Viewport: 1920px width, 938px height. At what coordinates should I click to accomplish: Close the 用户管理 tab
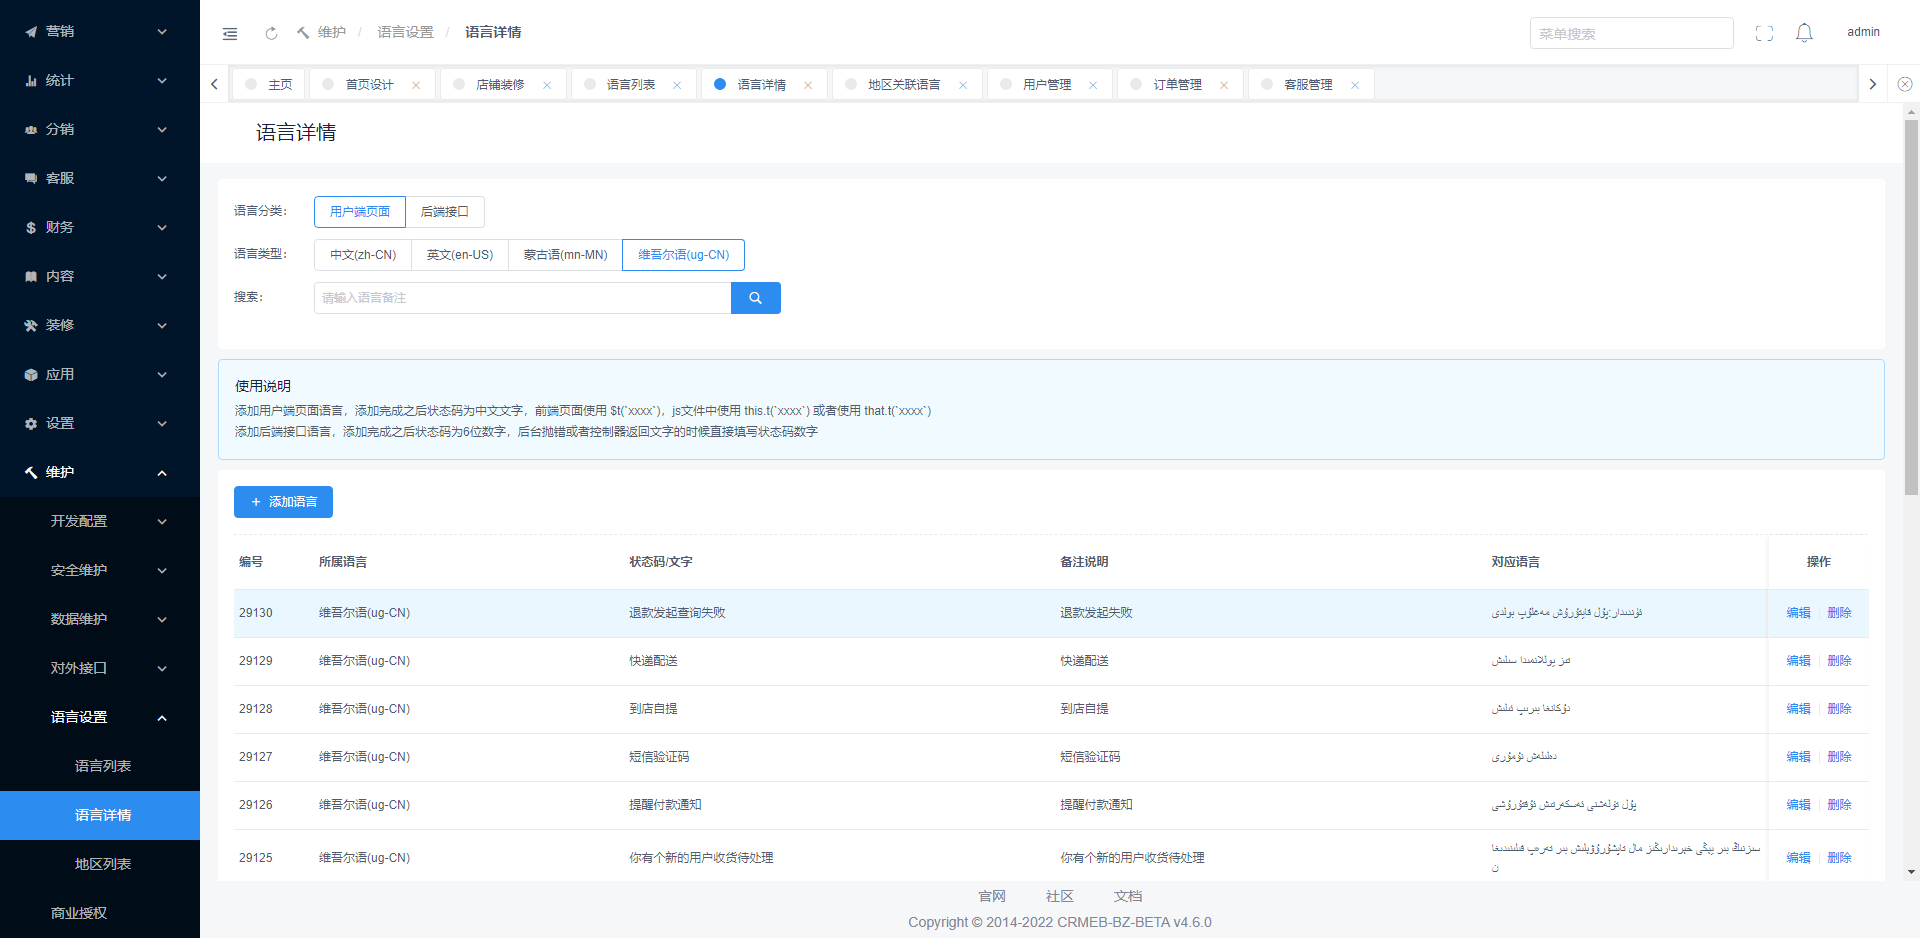pos(1093,85)
